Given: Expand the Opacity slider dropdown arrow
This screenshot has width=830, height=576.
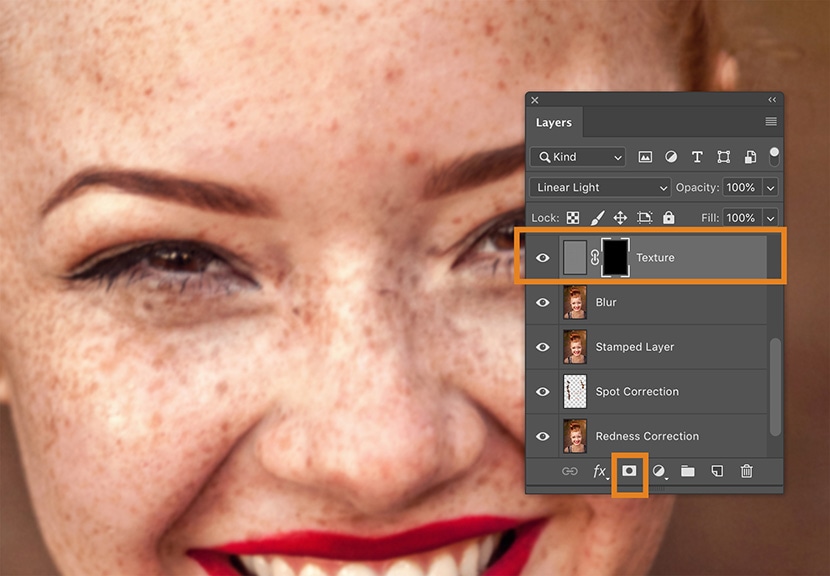Looking at the screenshot, I should (x=770, y=187).
